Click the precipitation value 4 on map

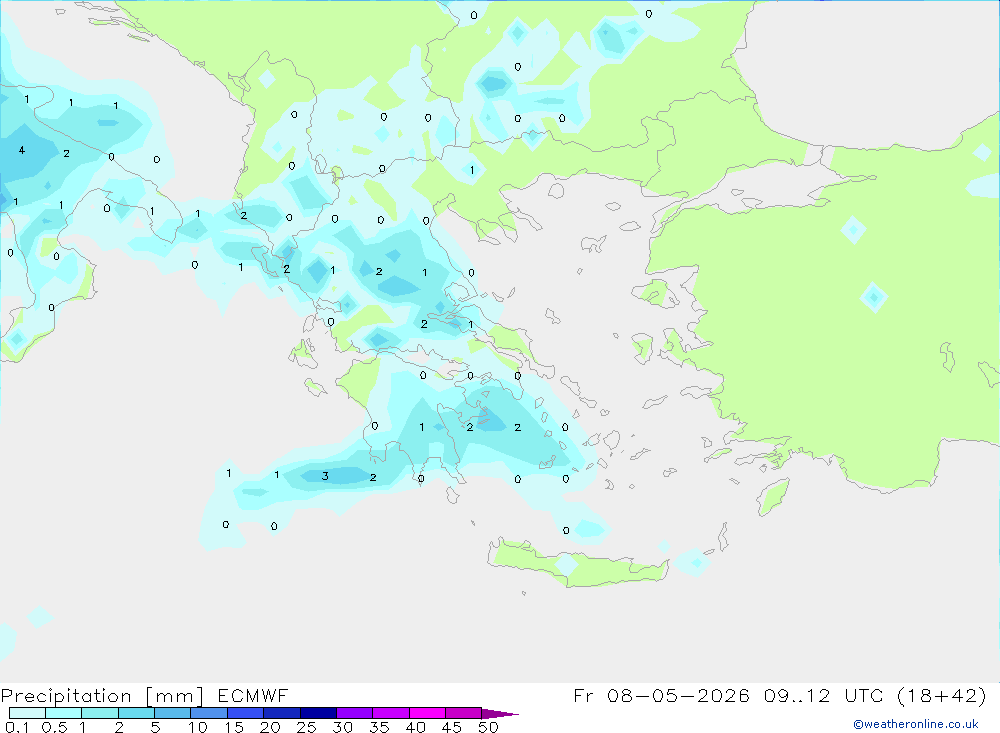[22, 151]
